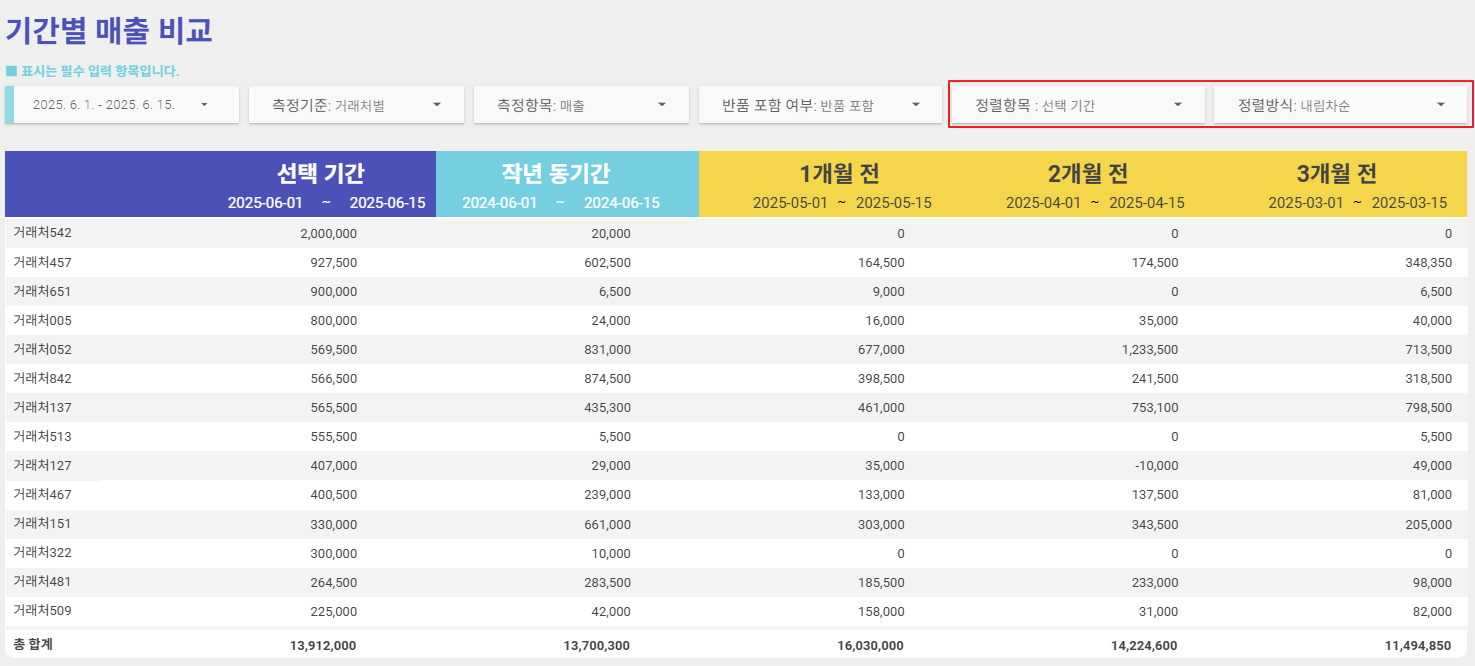Click the value 158,000 for 거래처509
This screenshot has height=666, width=1475.
click(881, 610)
